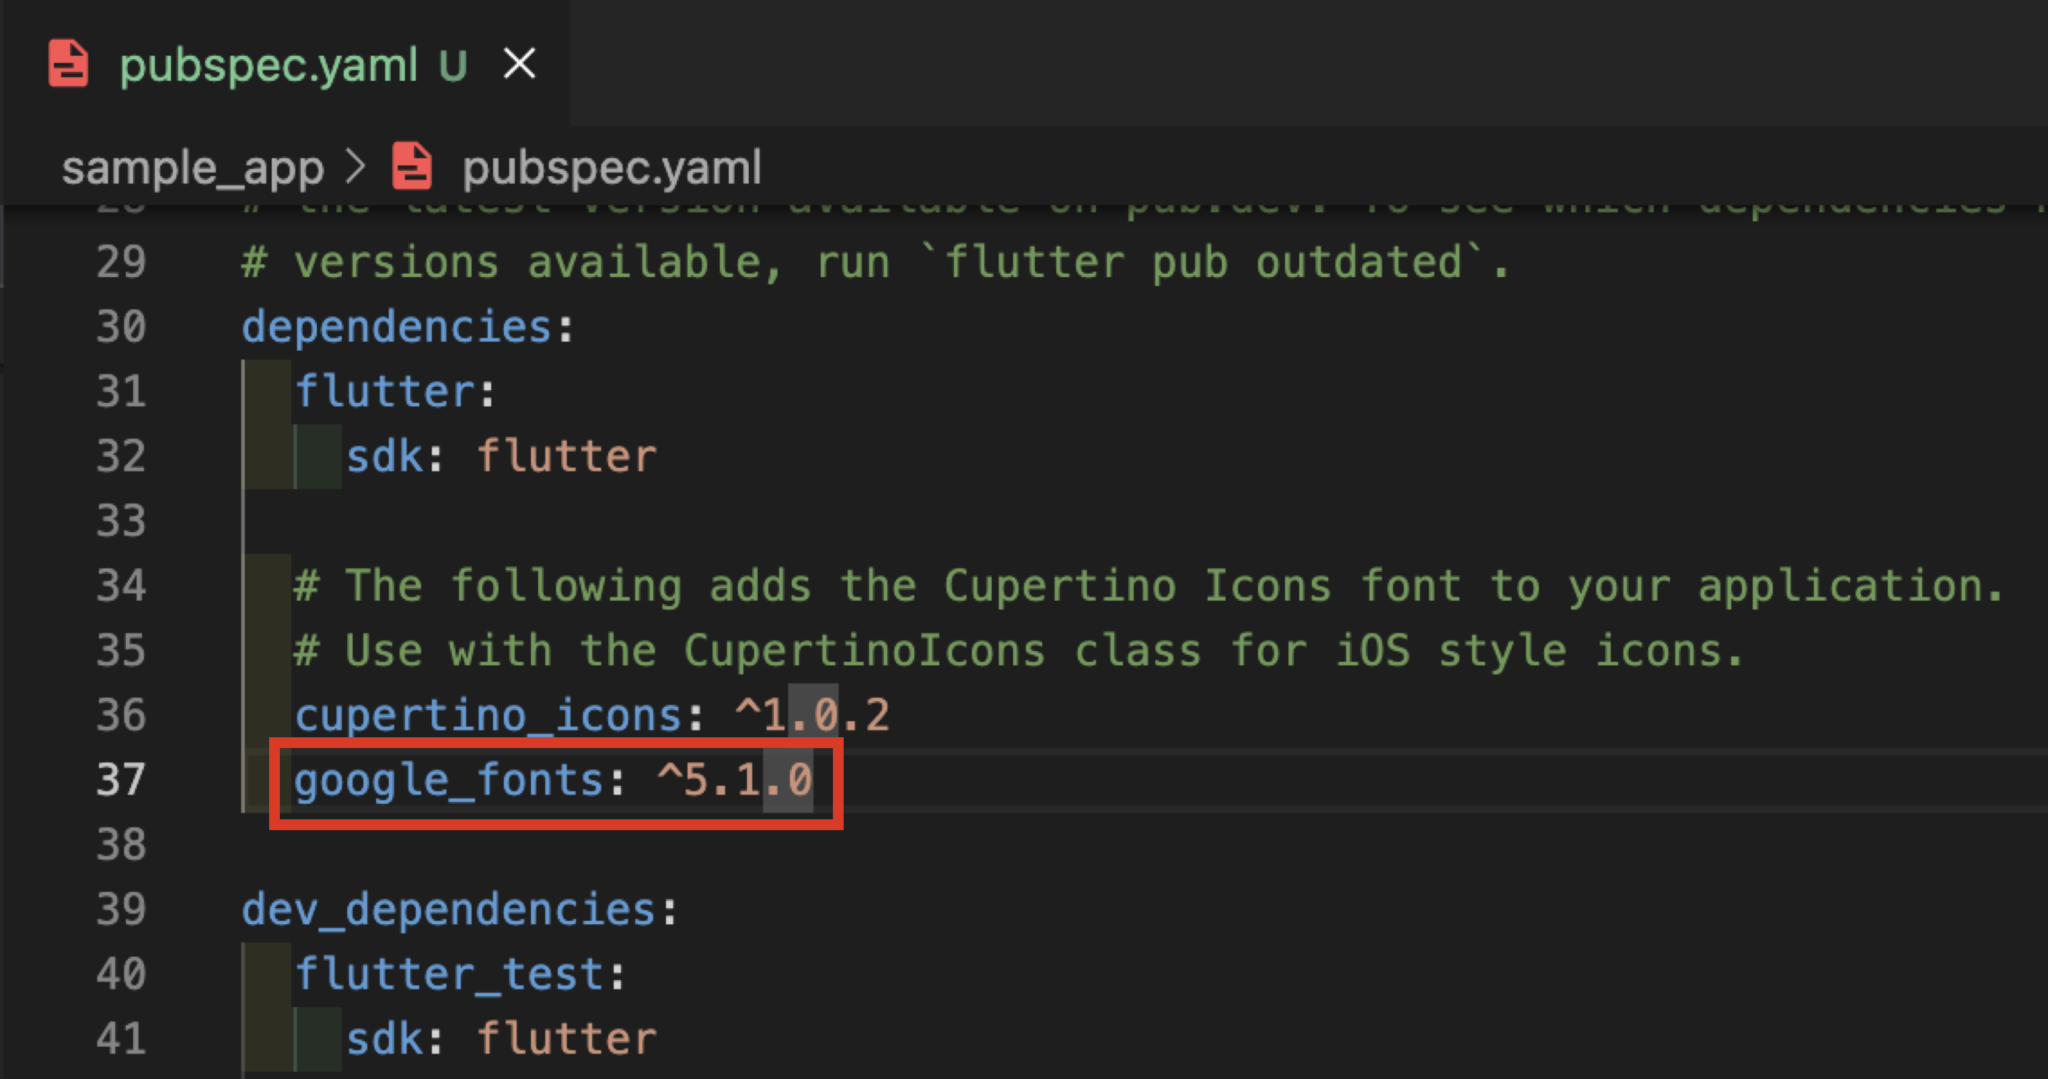The image size is (2048, 1079).
Task: Click line number 39 in the gutter
Action: 120,909
